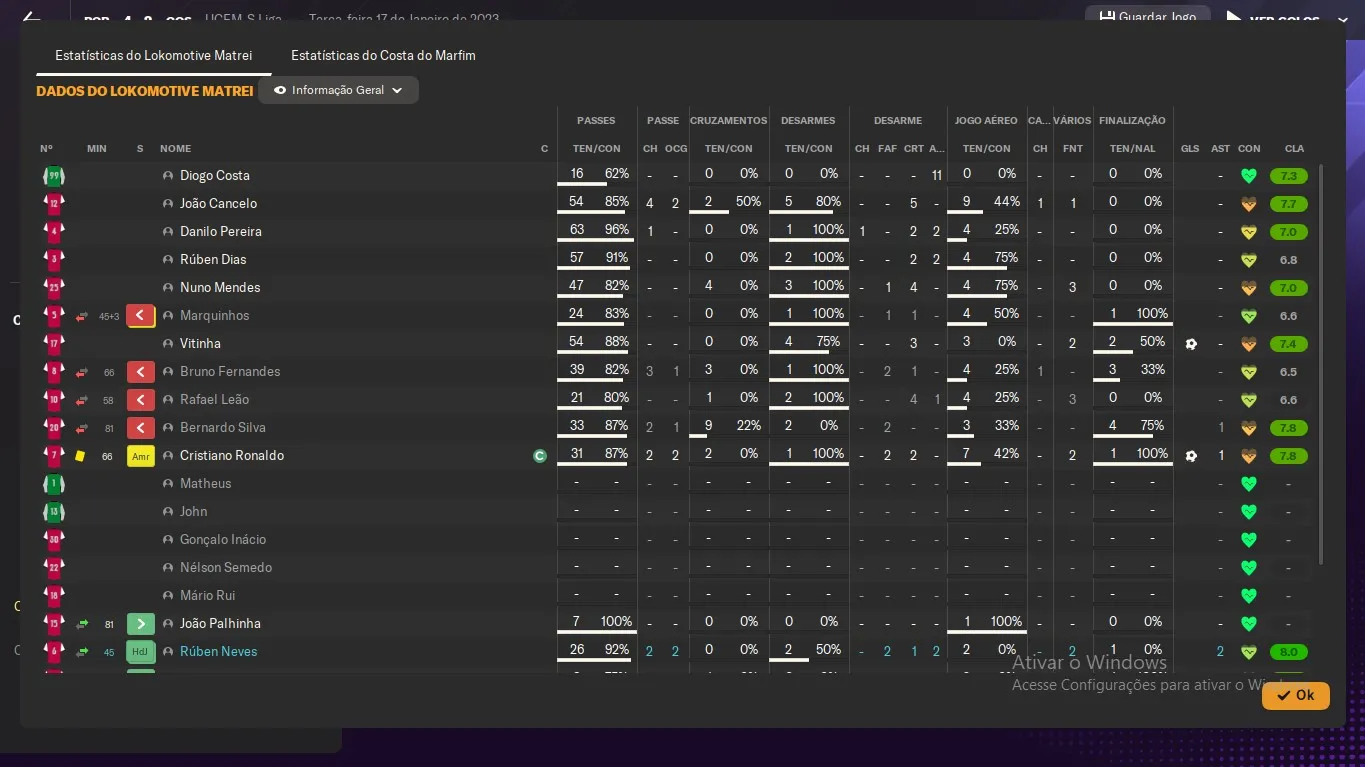Open Diogo Costa's player profile link
The height and width of the screenshot is (767, 1365).
pyautogui.click(x=215, y=176)
